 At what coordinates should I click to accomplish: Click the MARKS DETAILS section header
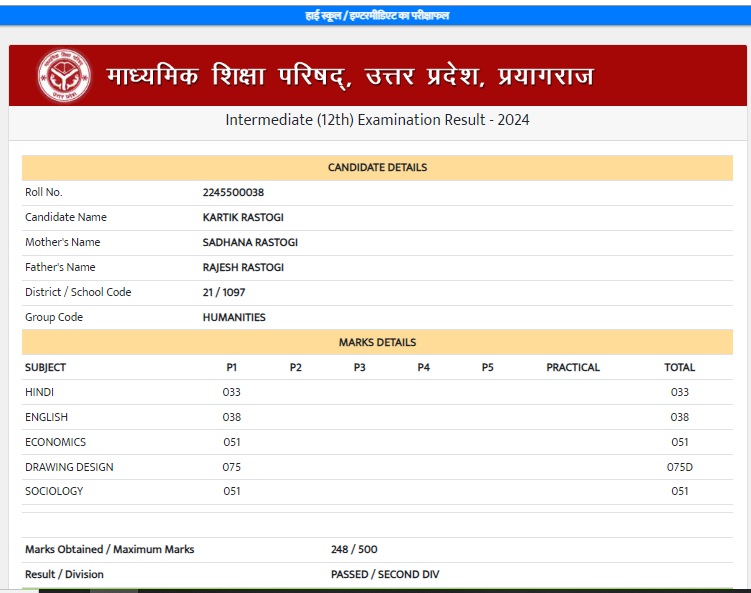(x=377, y=342)
